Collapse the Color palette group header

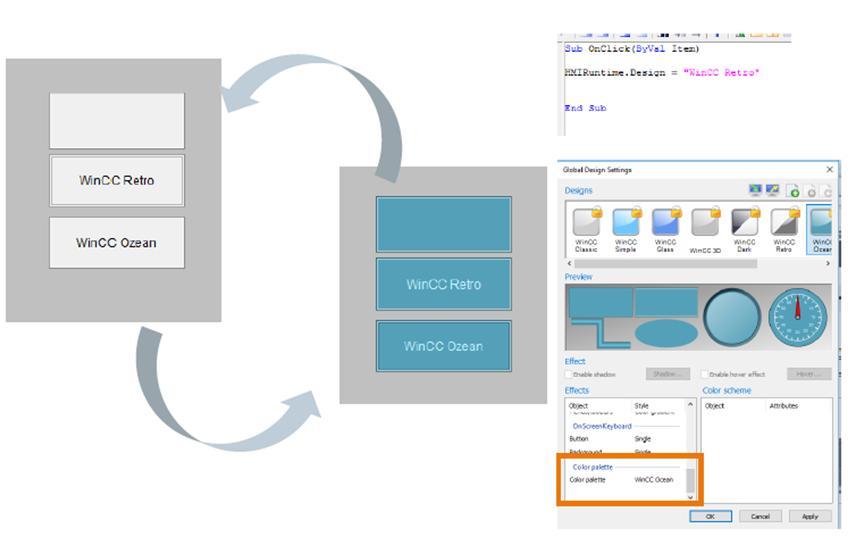(x=592, y=467)
